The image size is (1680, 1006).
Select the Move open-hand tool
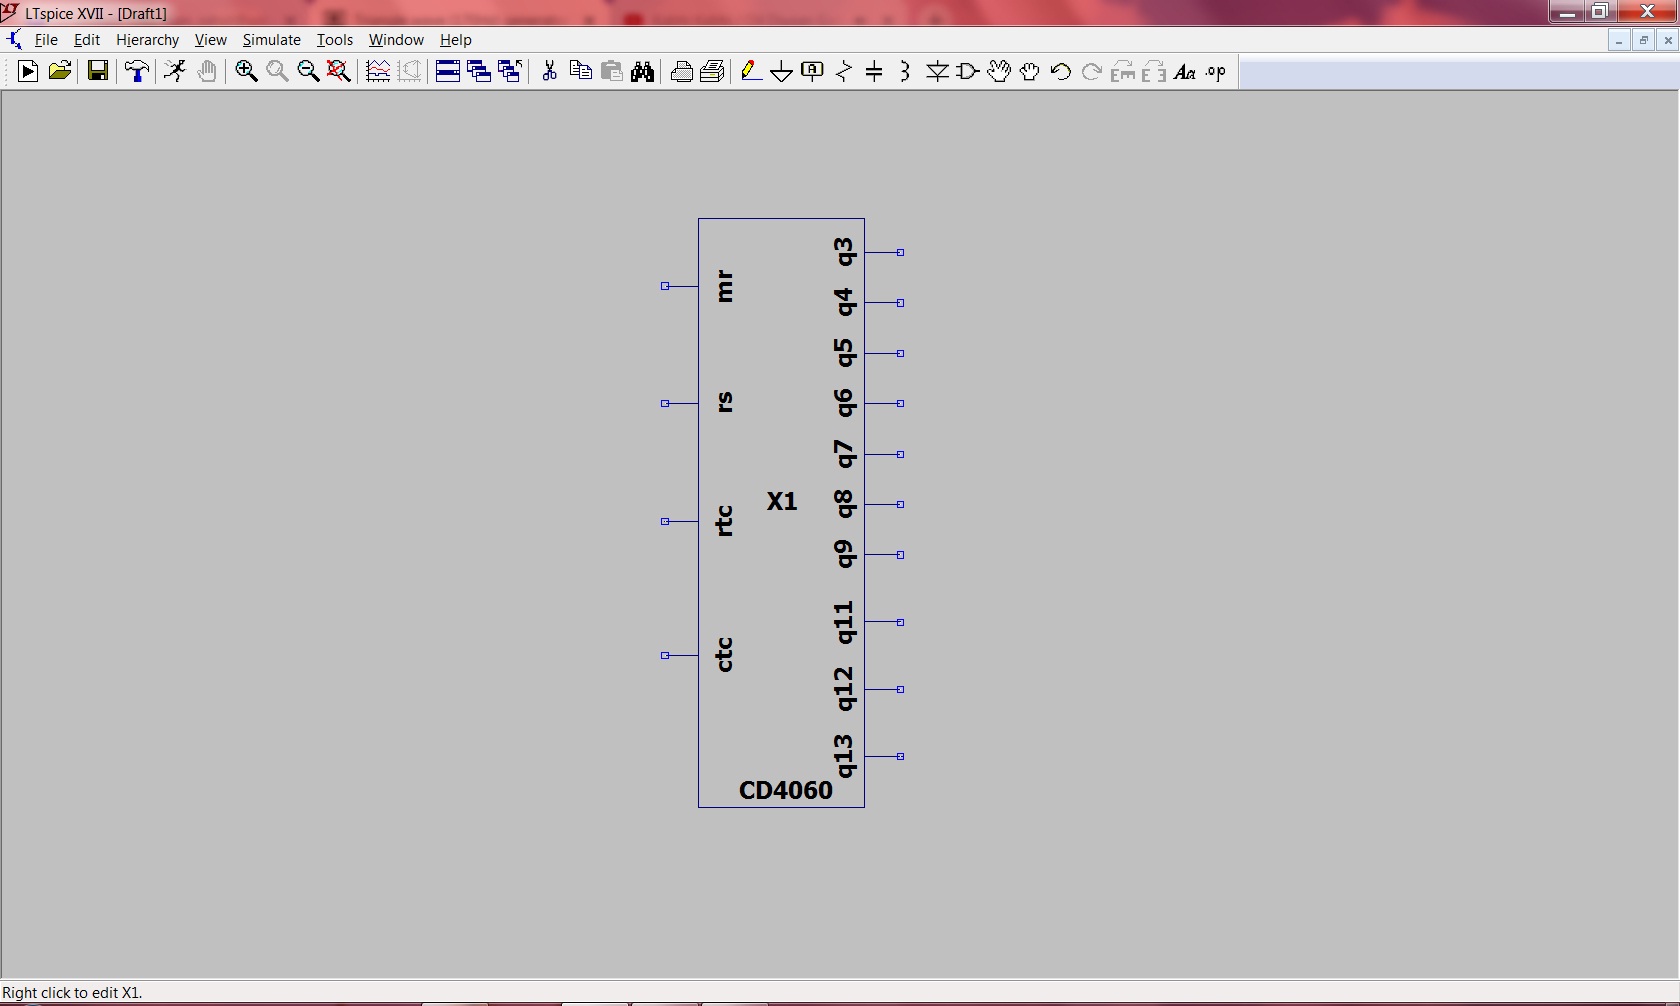998,71
